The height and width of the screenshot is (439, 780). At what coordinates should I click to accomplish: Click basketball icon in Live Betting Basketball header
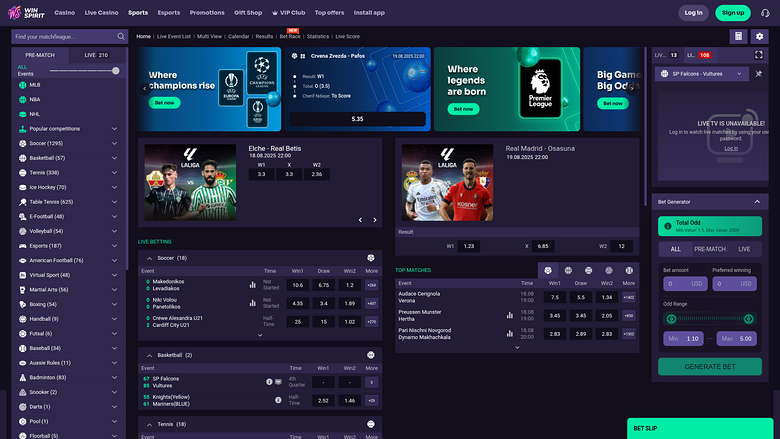[x=371, y=355]
